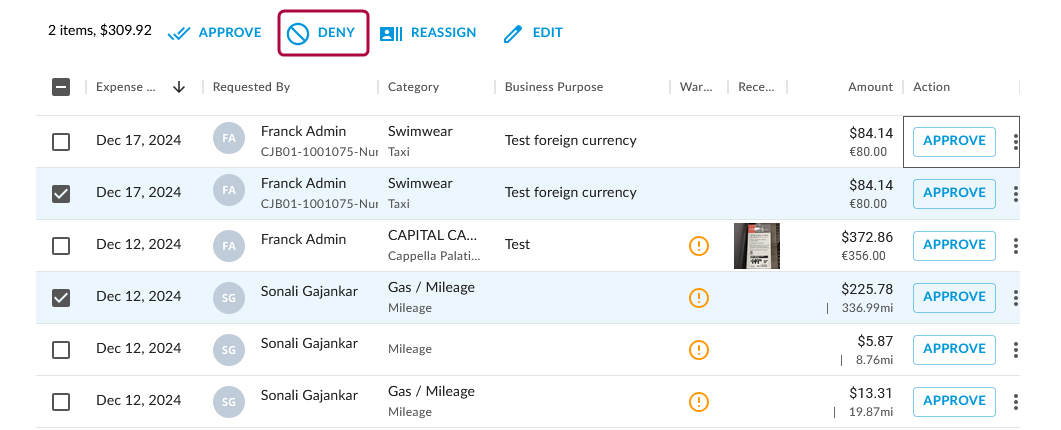Click the Deny circle-slash icon
The image size is (1061, 430).
point(297,33)
